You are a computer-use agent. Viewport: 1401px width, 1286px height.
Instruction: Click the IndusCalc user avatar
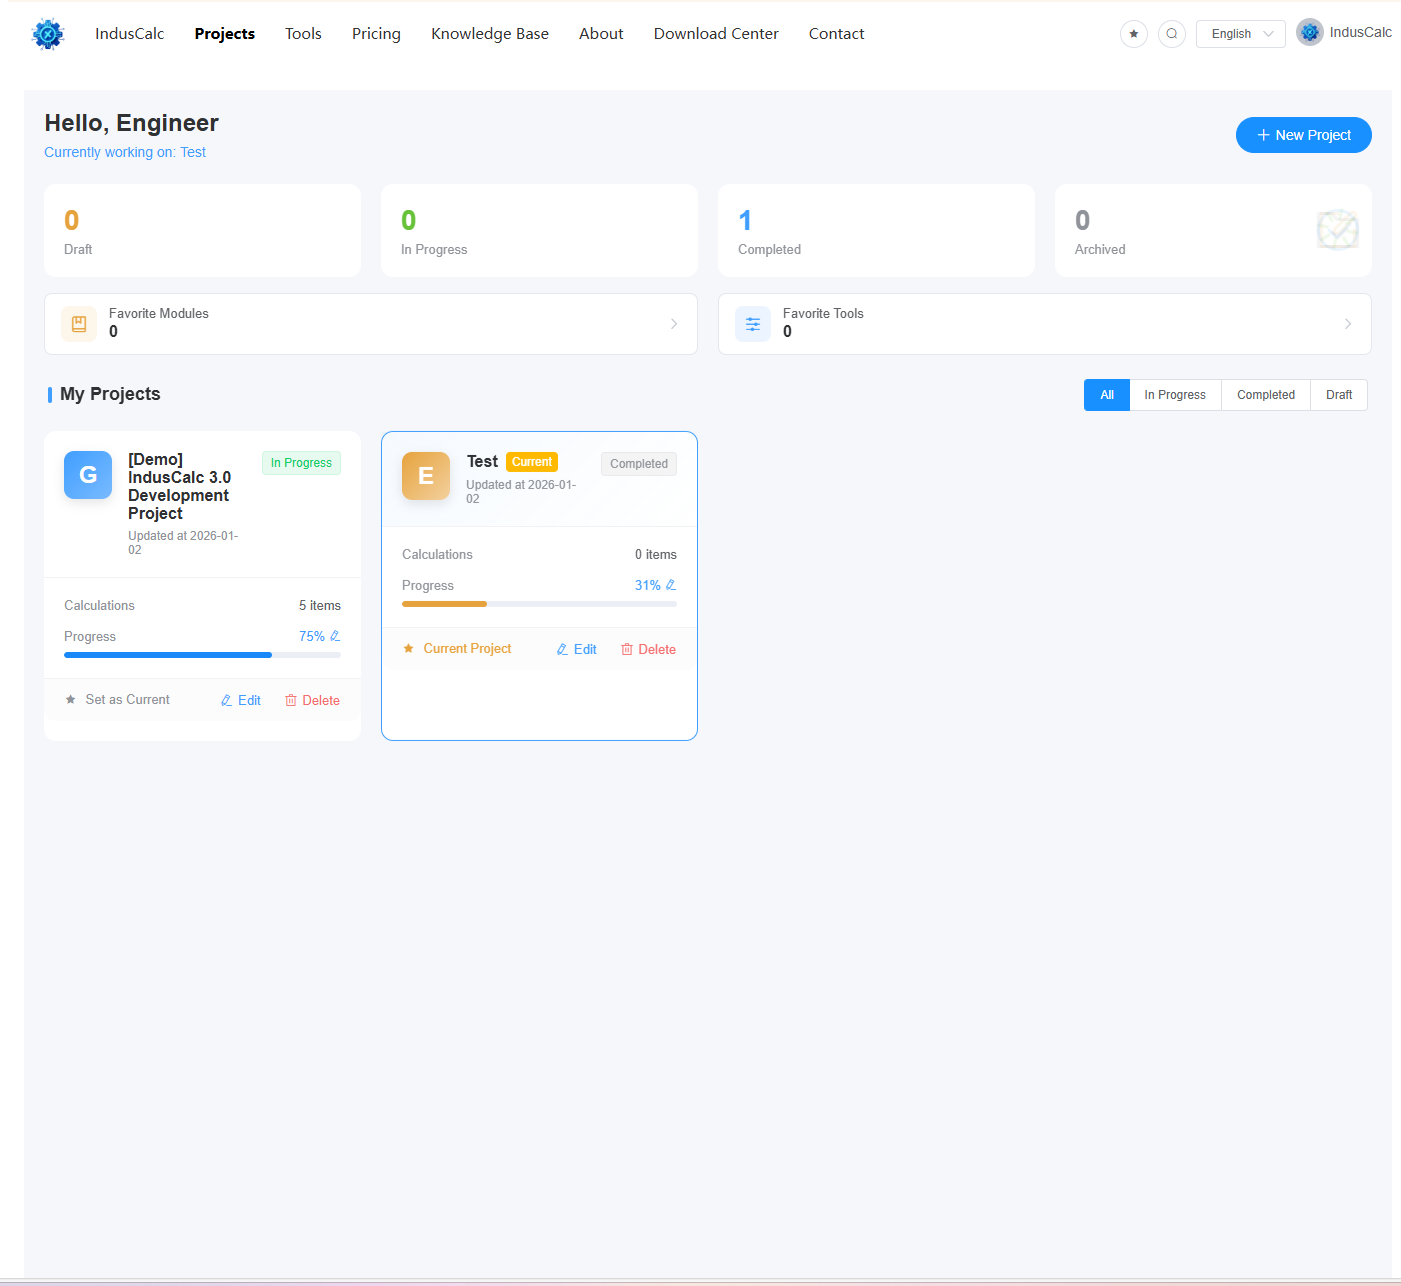1310,31
